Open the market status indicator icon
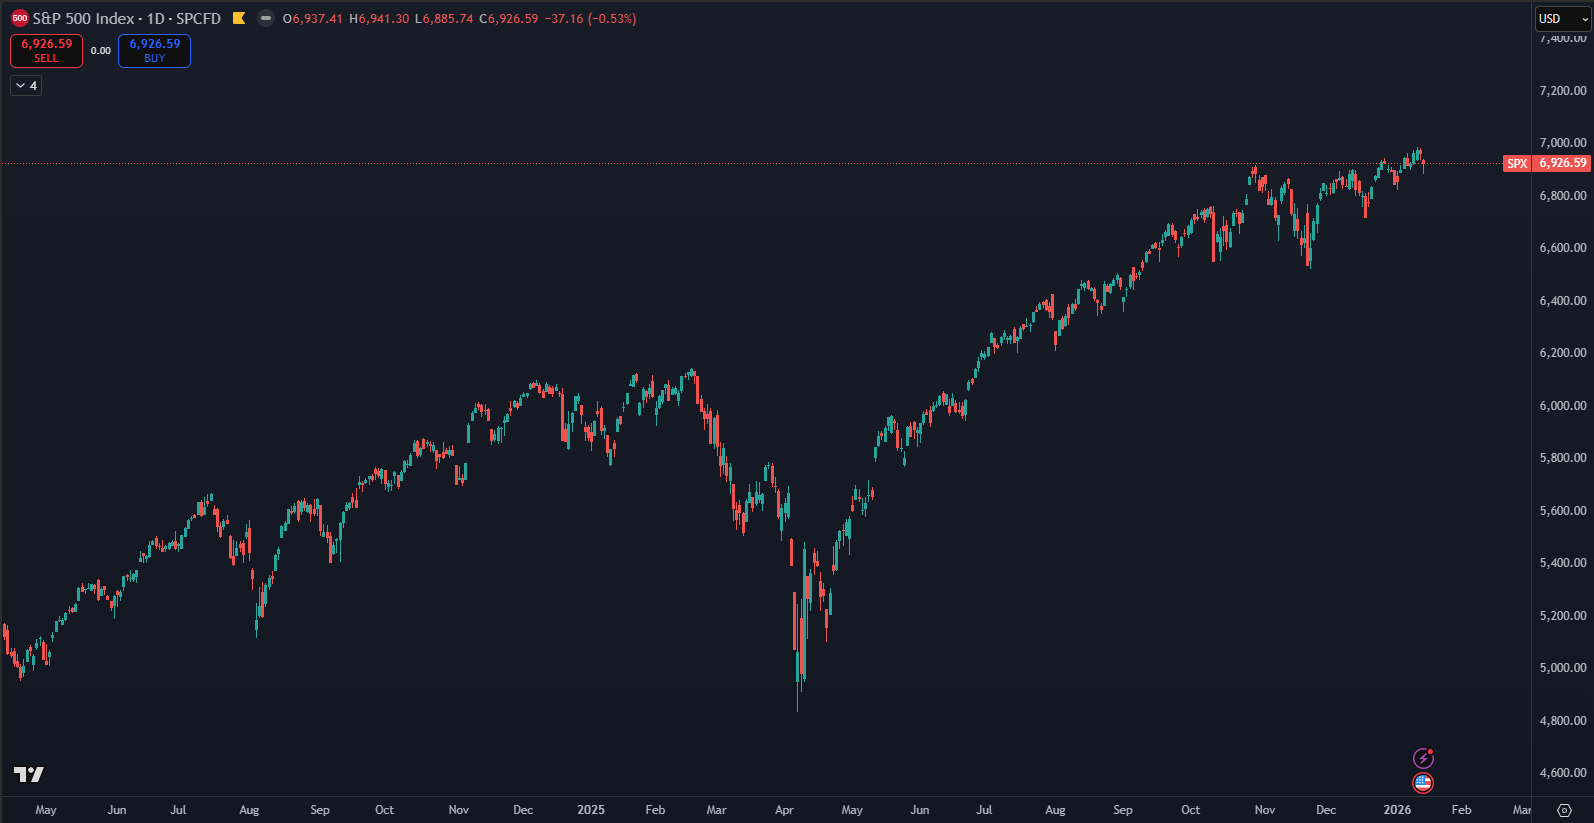The width and height of the screenshot is (1594, 823). pyautogui.click(x=265, y=18)
